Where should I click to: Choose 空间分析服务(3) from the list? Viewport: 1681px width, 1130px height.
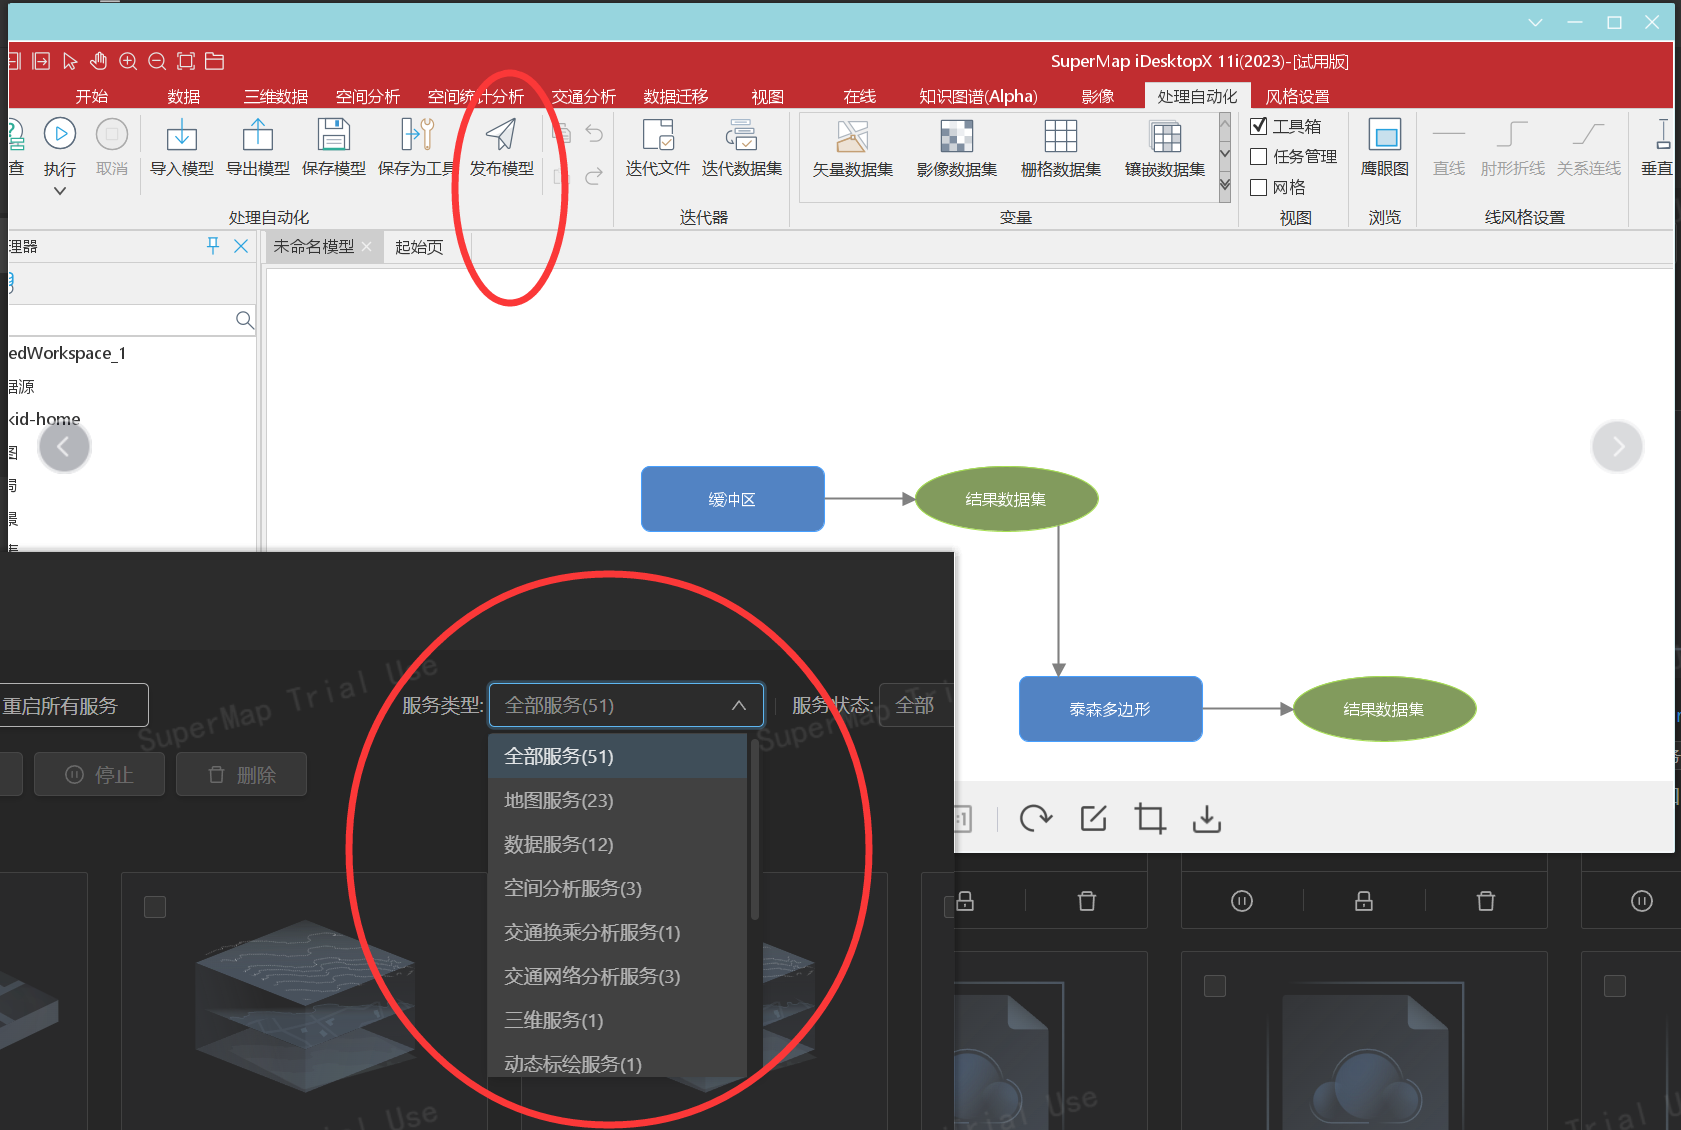(x=618, y=888)
